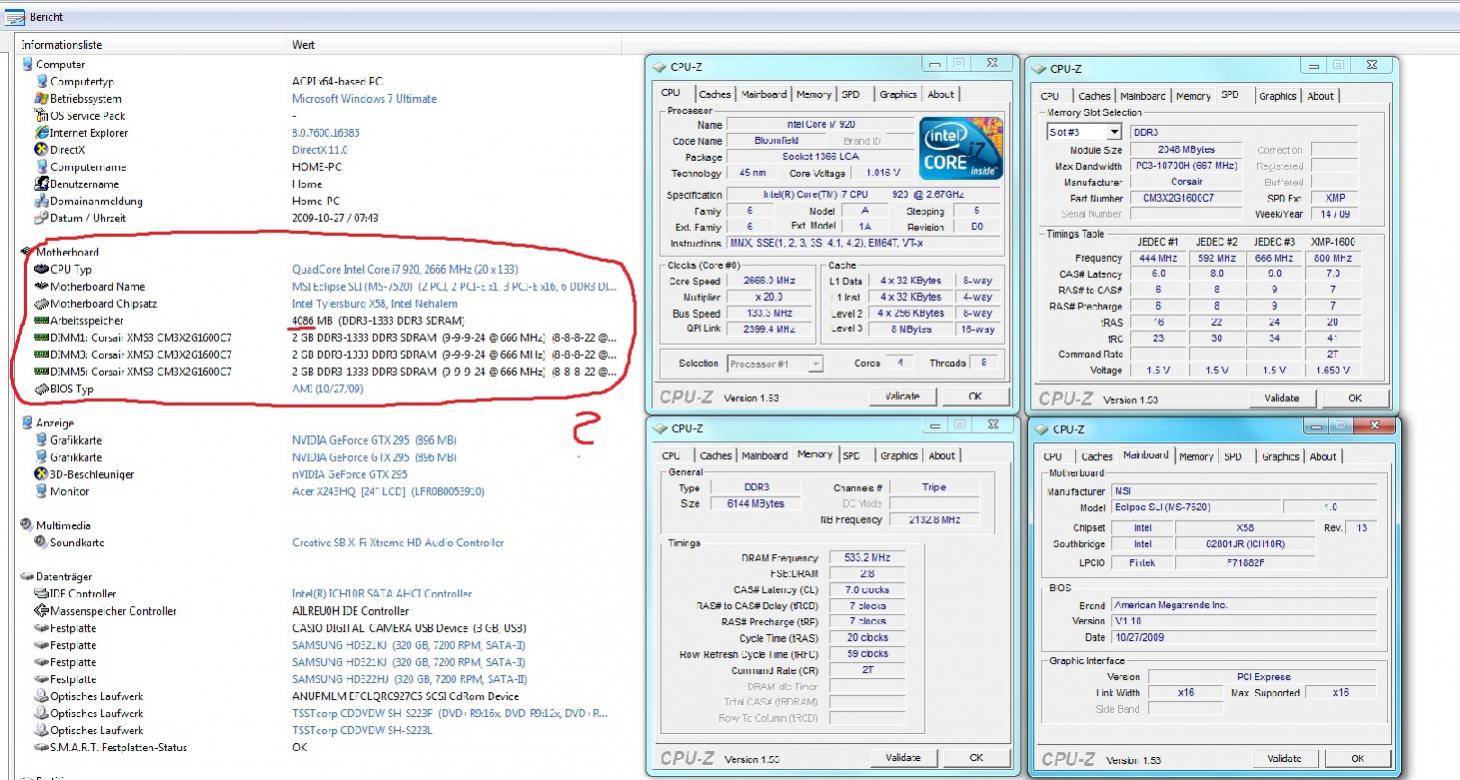Open Microsoft Windows 7 Ultimate link
Image resolution: width=1460 pixels, height=780 pixels.
pyautogui.click(x=364, y=98)
